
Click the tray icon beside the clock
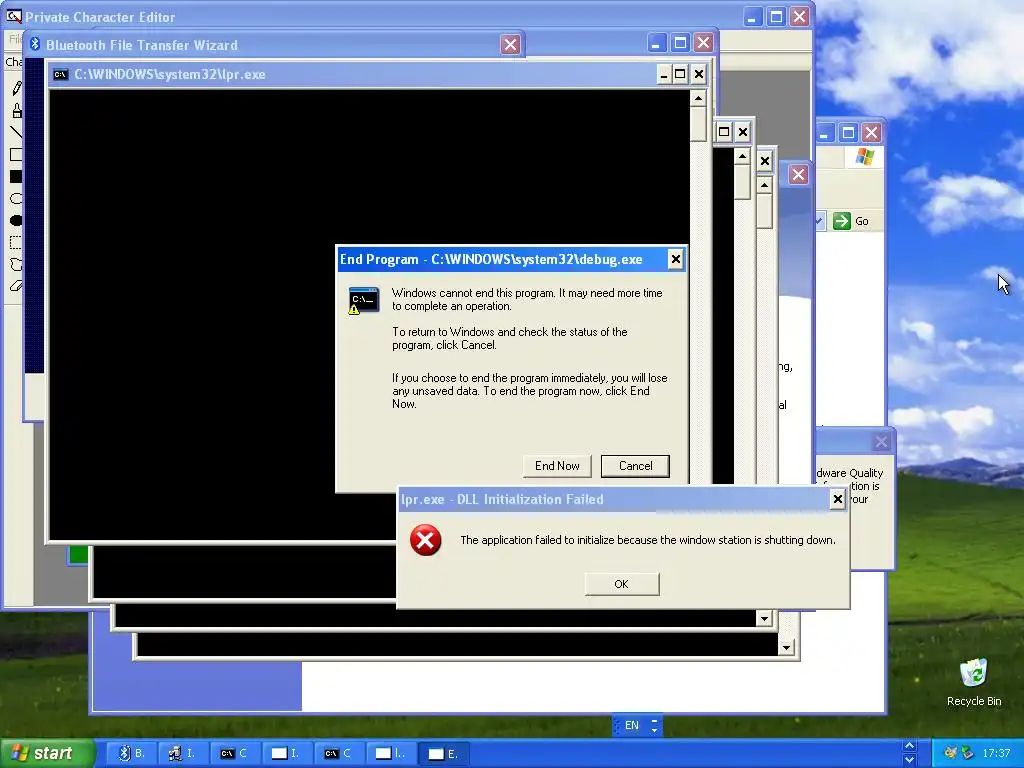coord(968,753)
